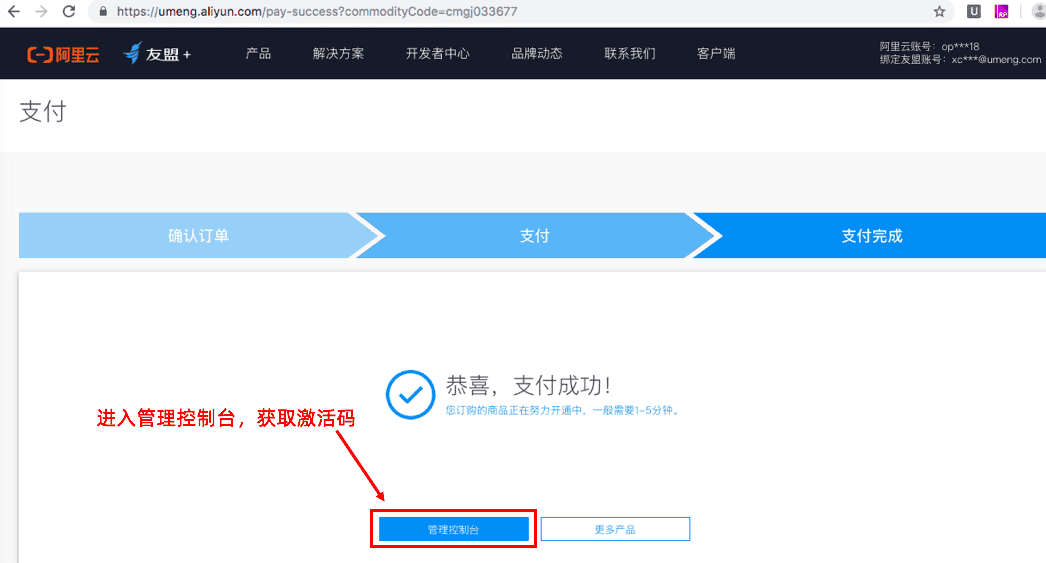Click the 恭喜，支付成功! heading
The image size is (1046, 563).
point(528,386)
